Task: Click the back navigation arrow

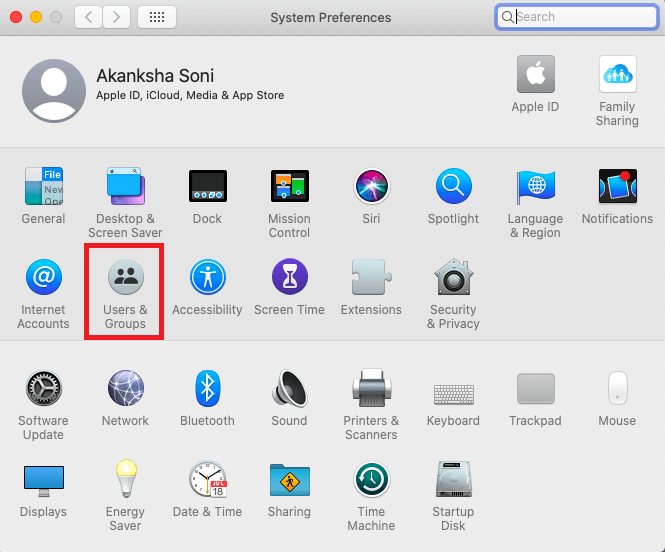Action: pos(89,17)
